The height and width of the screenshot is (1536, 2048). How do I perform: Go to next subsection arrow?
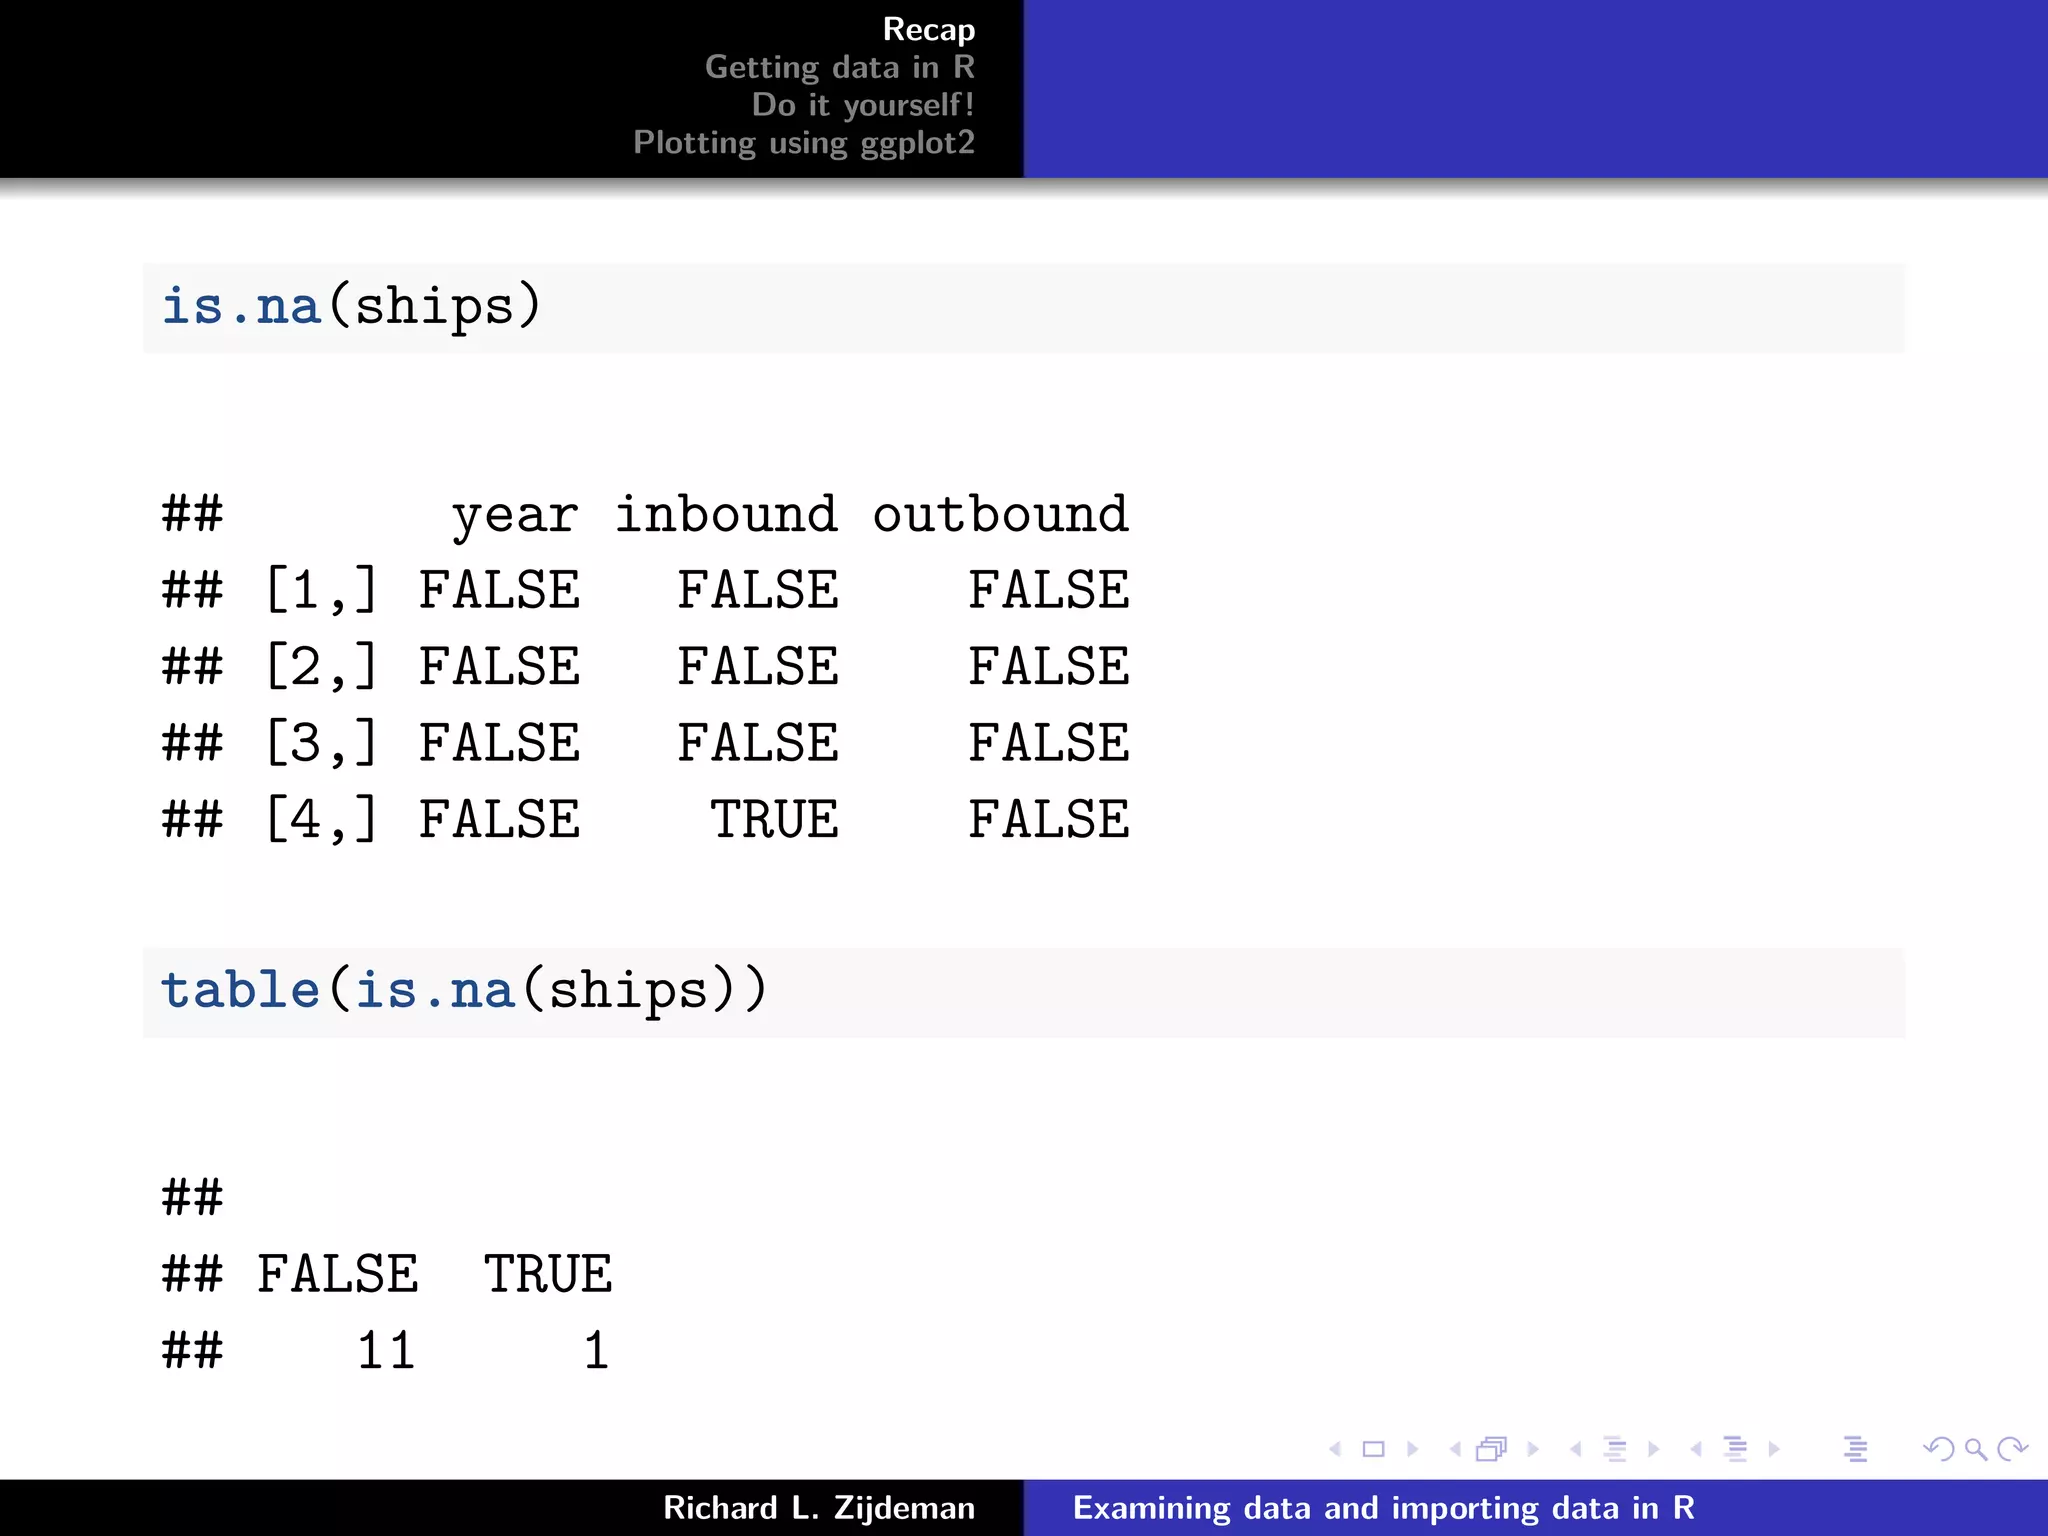(1654, 1449)
